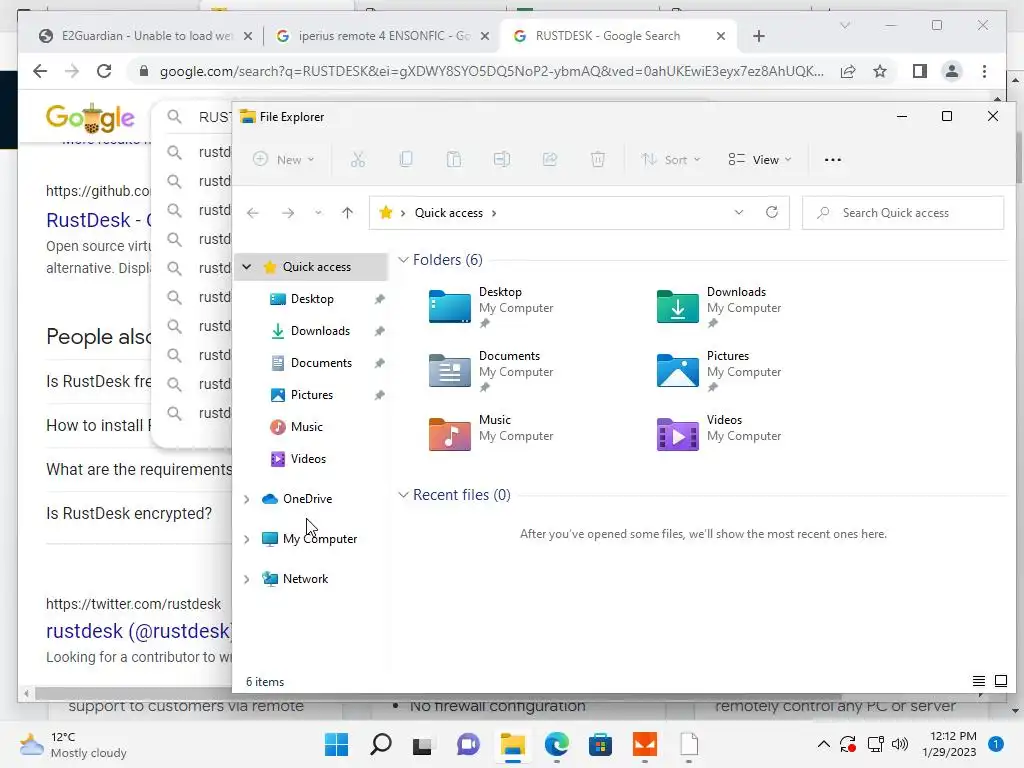Open the New item dropdown
The image size is (1024, 768).
pyautogui.click(x=284, y=159)
